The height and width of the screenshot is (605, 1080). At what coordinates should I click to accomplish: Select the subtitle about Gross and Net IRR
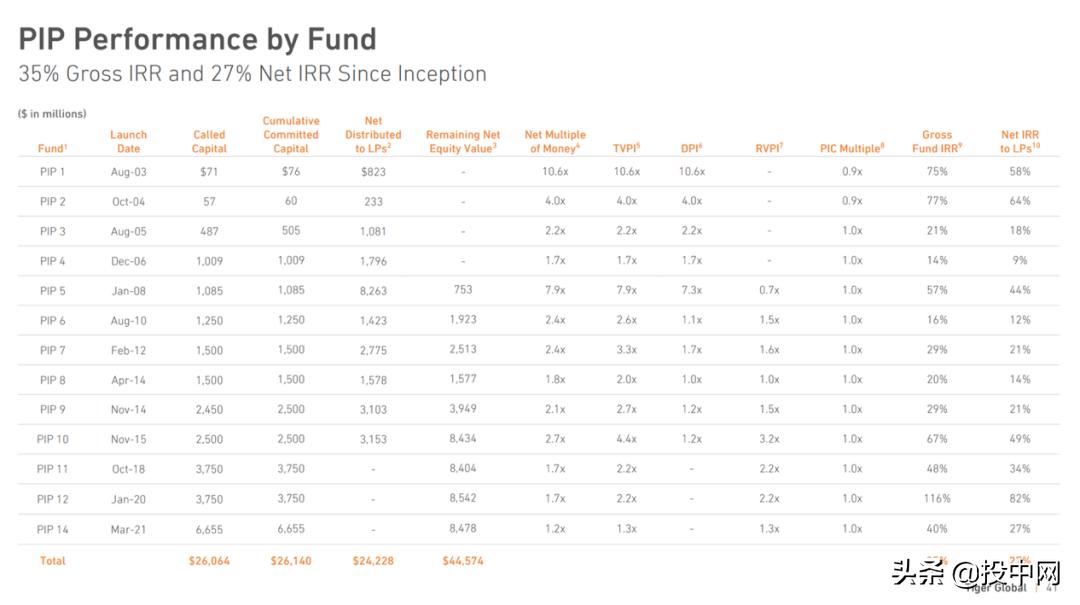(252, 74)
